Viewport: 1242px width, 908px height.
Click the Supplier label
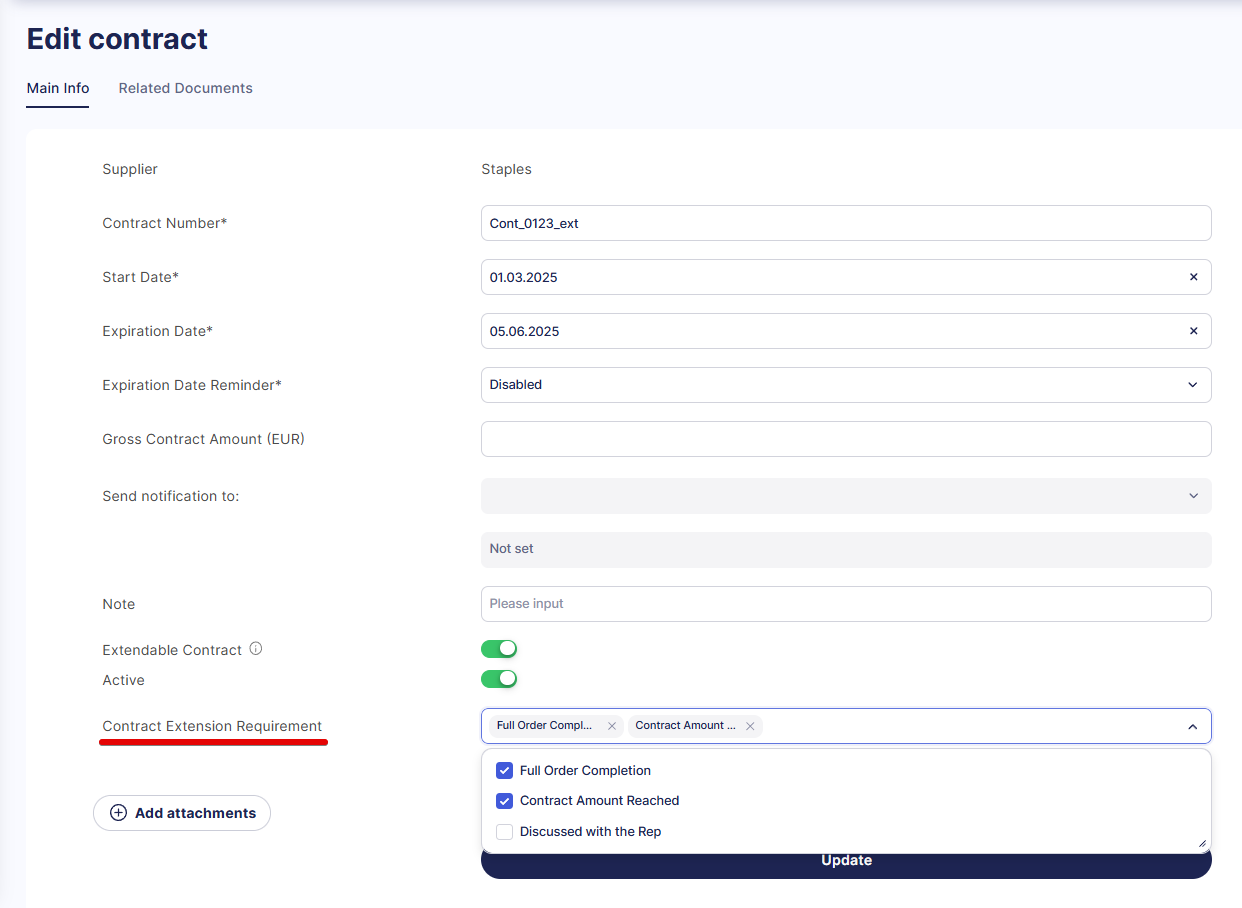[x=130, y=169]
